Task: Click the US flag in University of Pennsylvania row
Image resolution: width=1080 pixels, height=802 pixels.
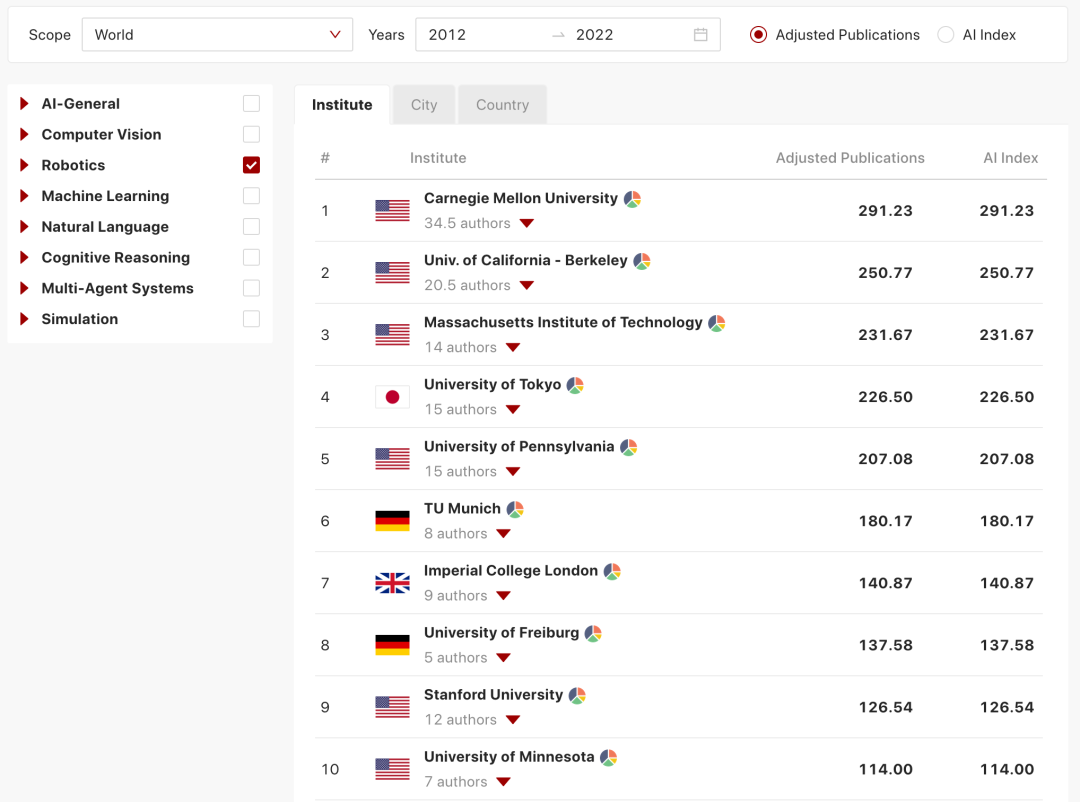Action: pyautogui.click(x=393, y=459)
